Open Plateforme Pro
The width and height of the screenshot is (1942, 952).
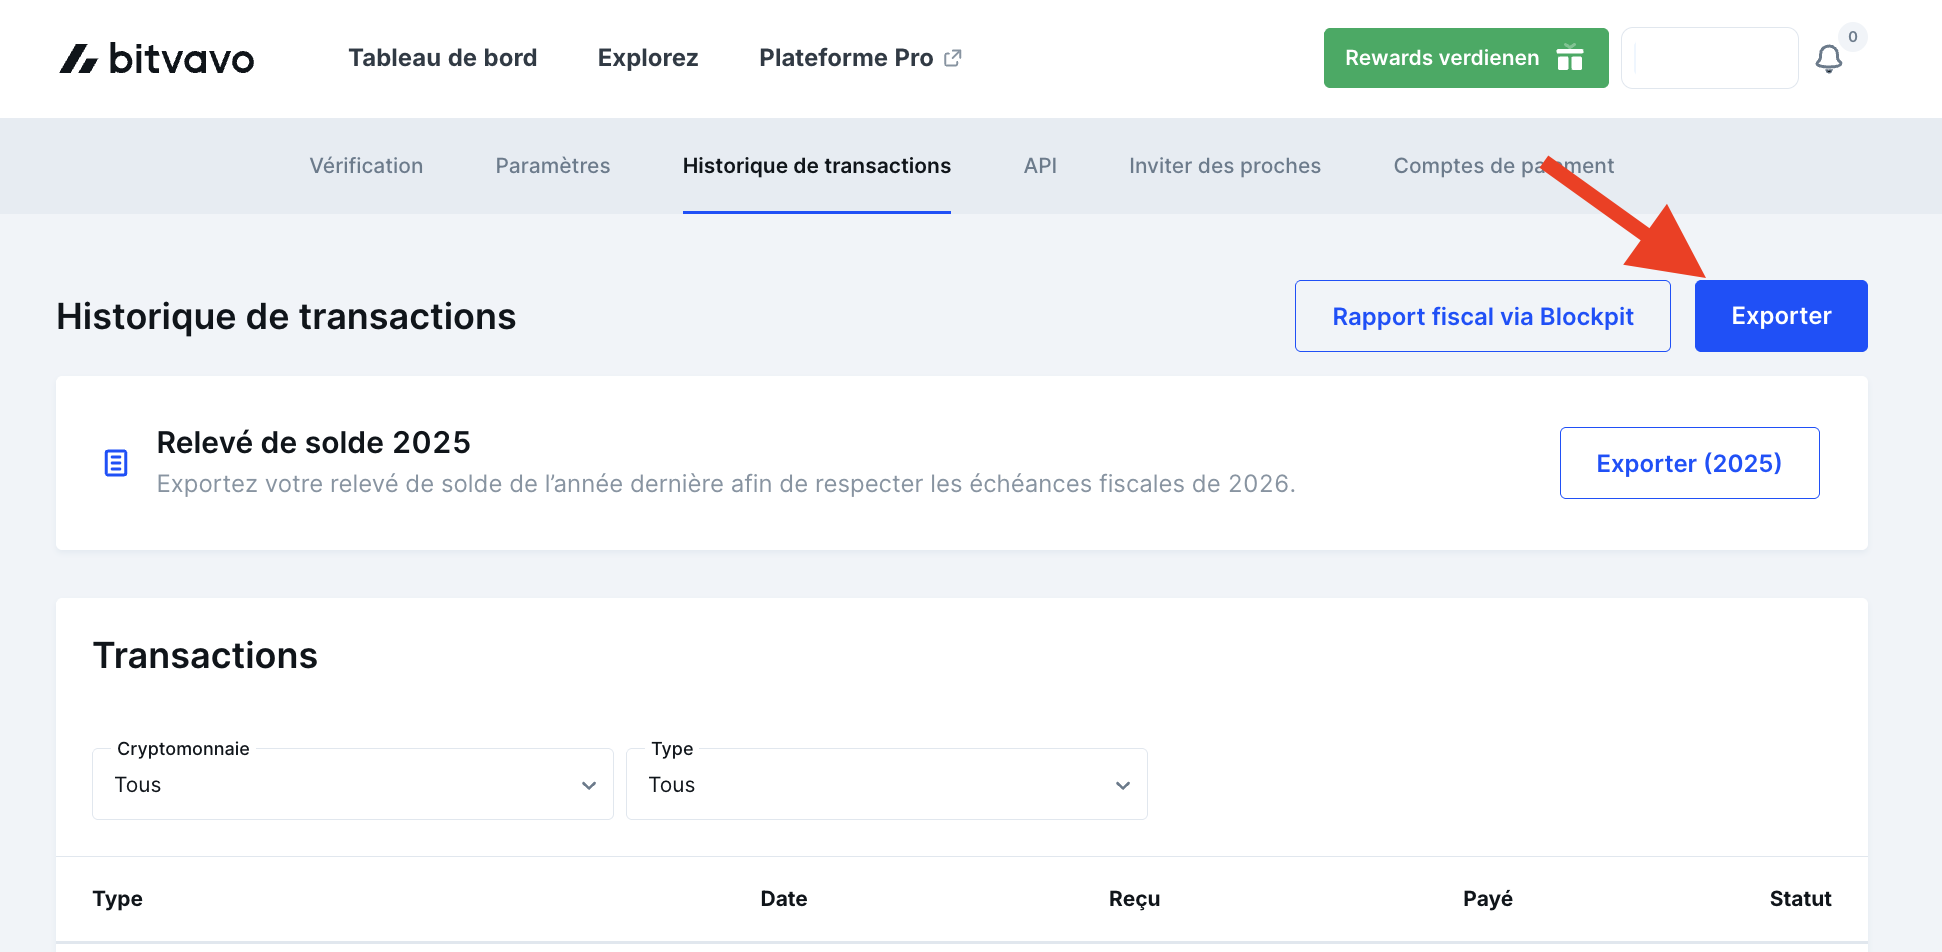(x=846, y=58)
